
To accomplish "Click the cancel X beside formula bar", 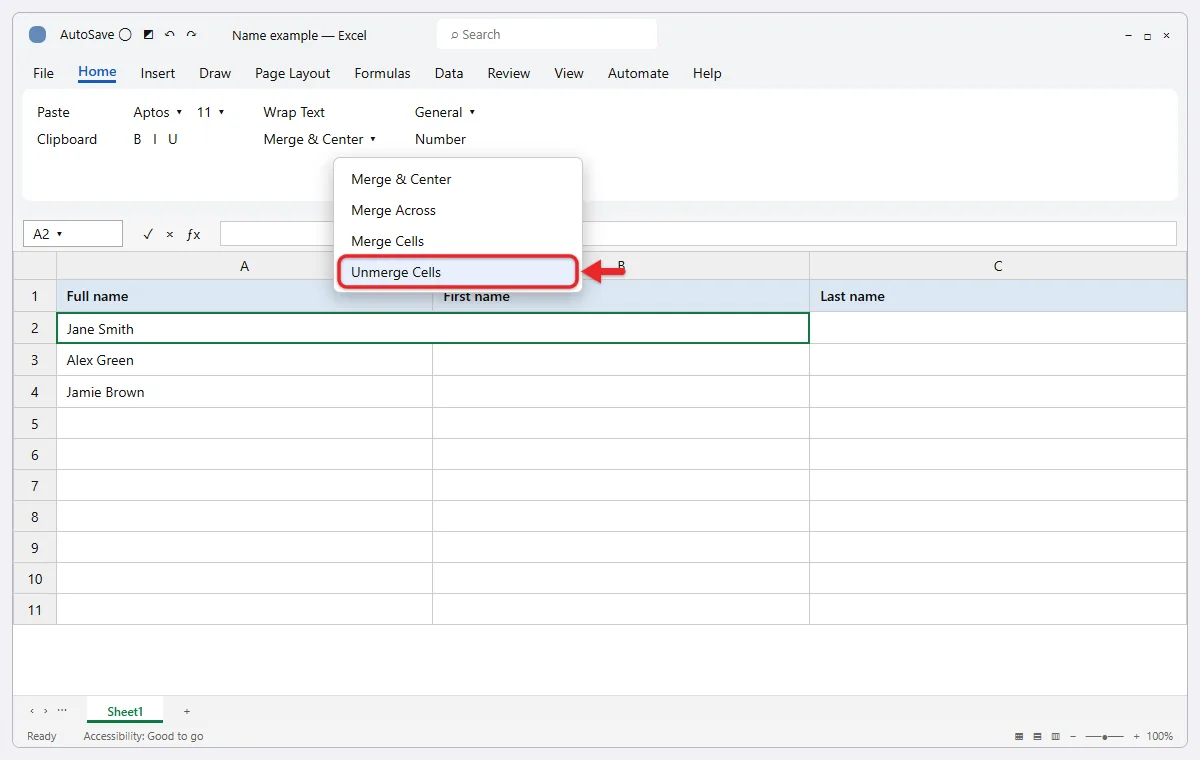I will point(170,234).
